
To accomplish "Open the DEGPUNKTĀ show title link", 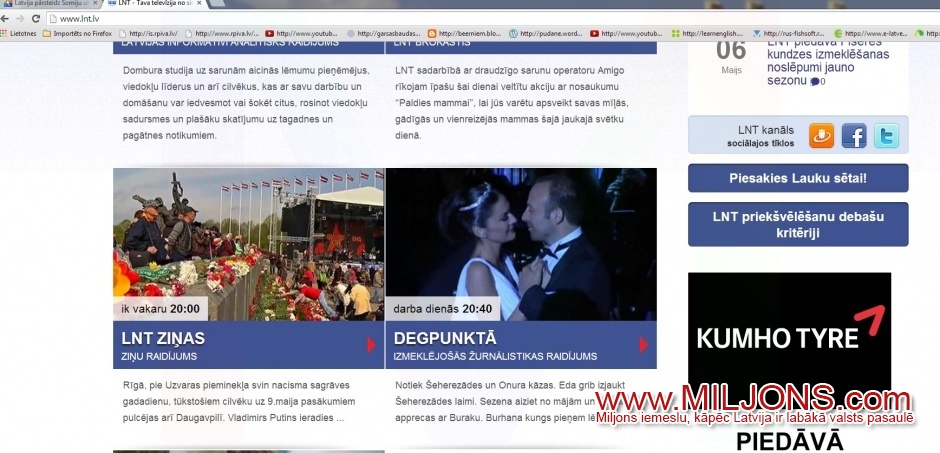I will click(x=445, y=338).
